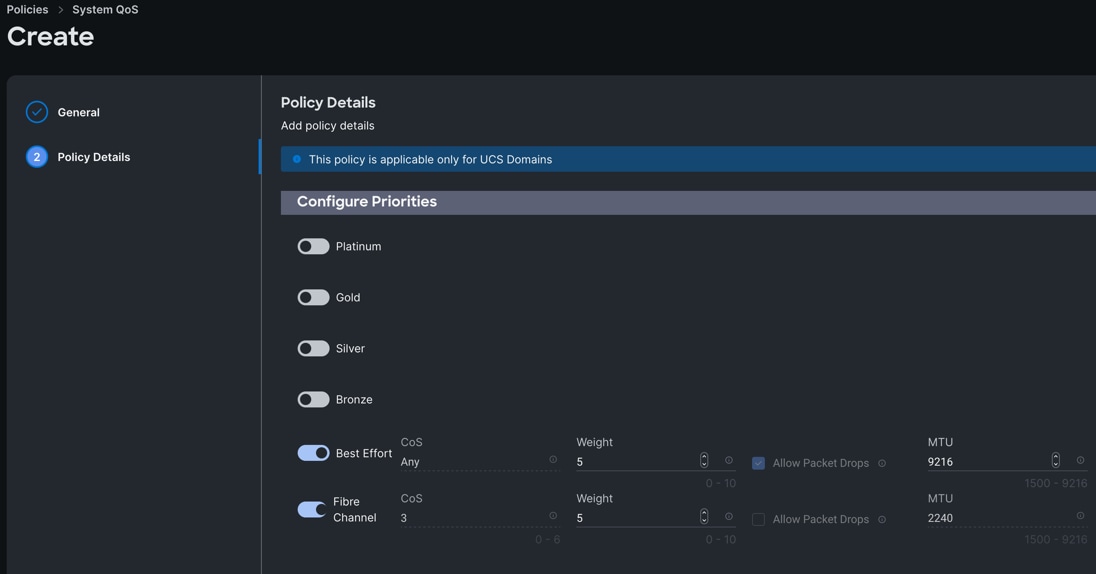Adjust Best Effort Weight stepper arrows
The height and width of the screenshot is (574, 1096).
point(704,460)
